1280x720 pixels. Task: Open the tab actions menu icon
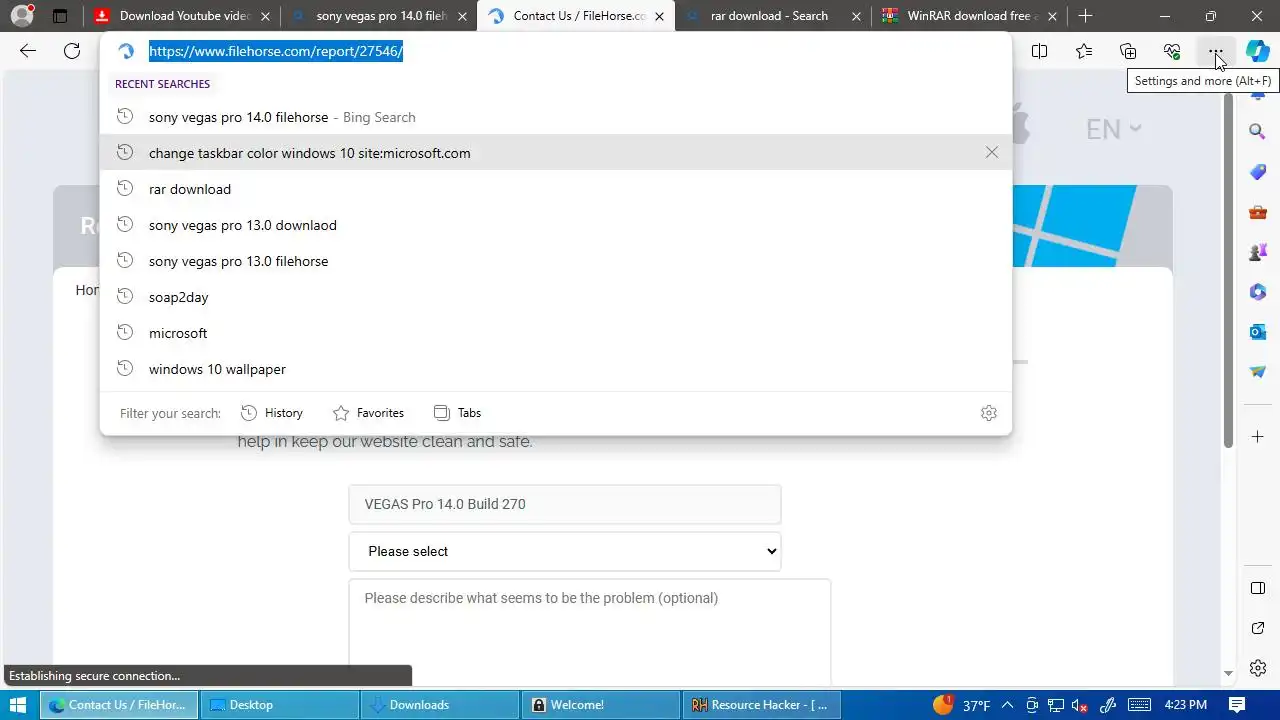(x=60, y=16)
